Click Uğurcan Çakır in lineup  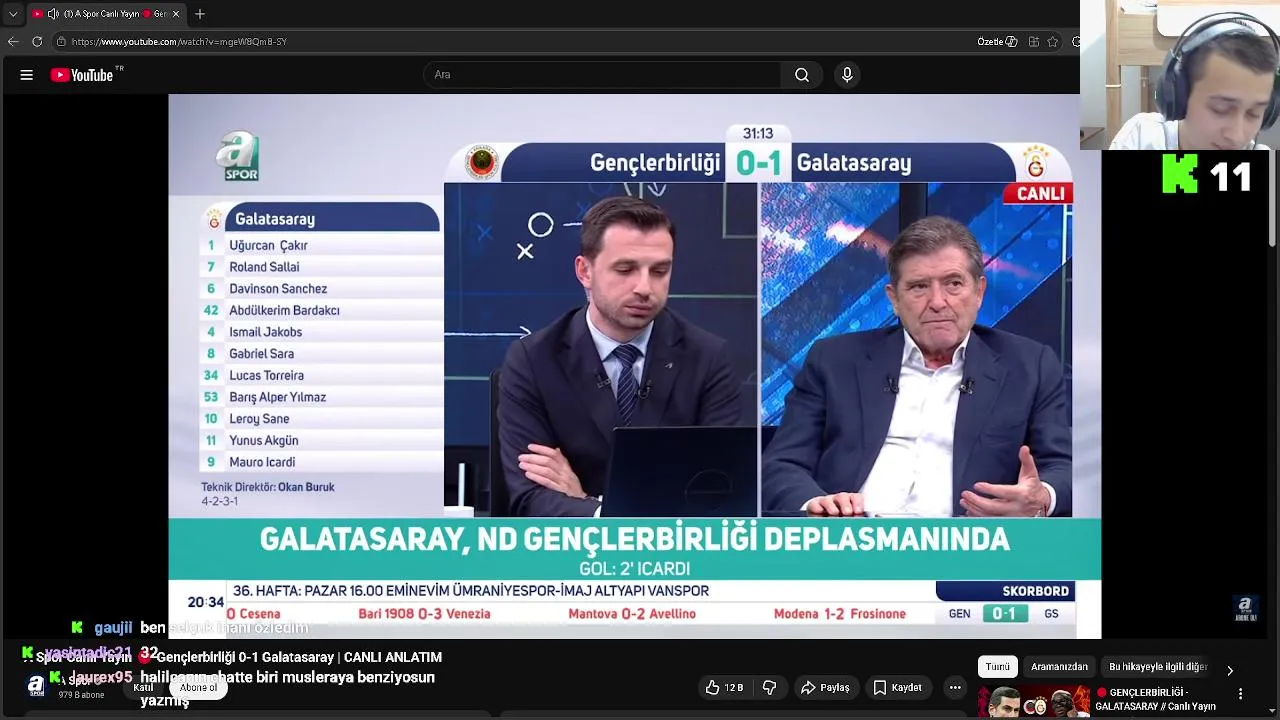pyautogui.click(x=268, y=245)
